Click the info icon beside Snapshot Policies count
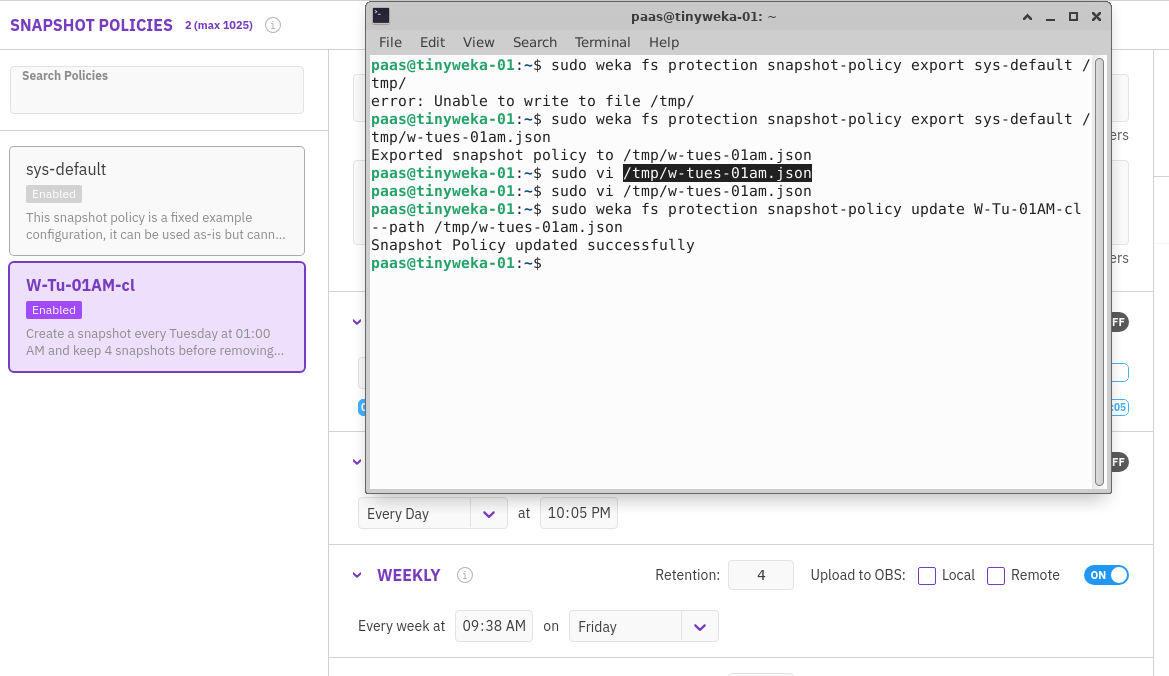Image resolution: width=1169 pixels, height=676 pixels. pyautogui.click(x=273, y=25)
